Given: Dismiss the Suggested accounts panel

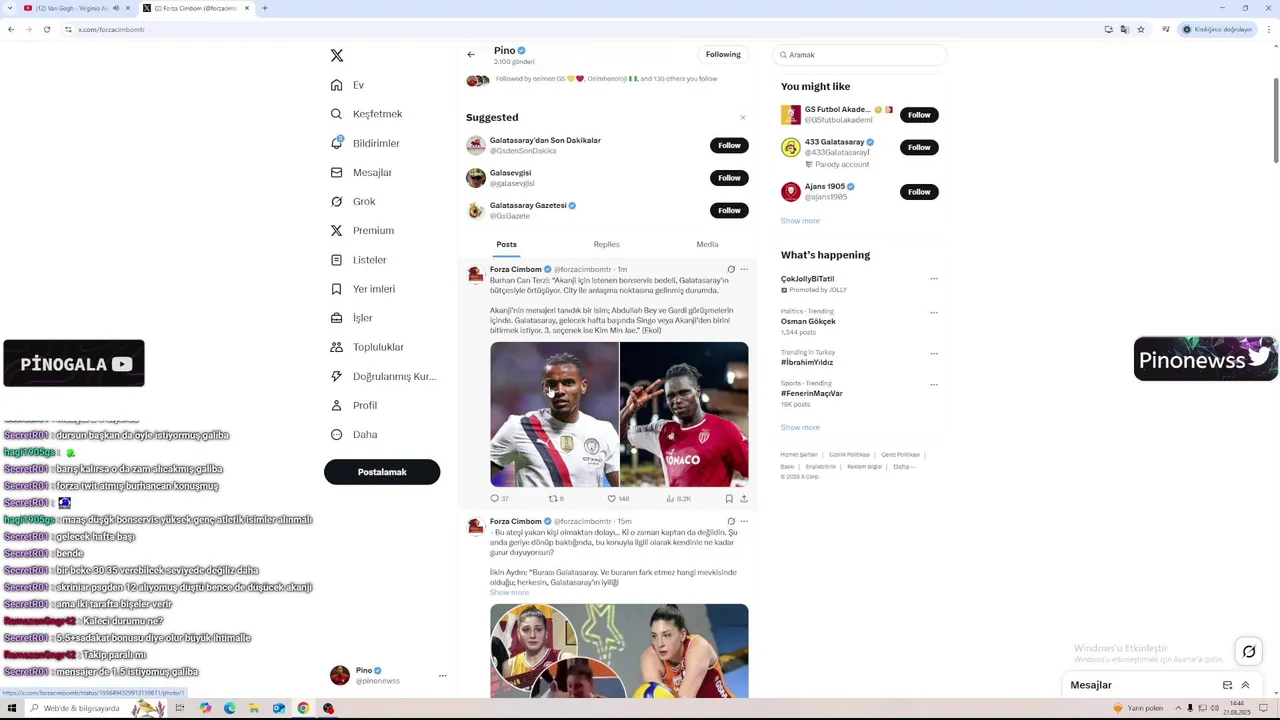Looking at the screenshot, I should 743,118.
